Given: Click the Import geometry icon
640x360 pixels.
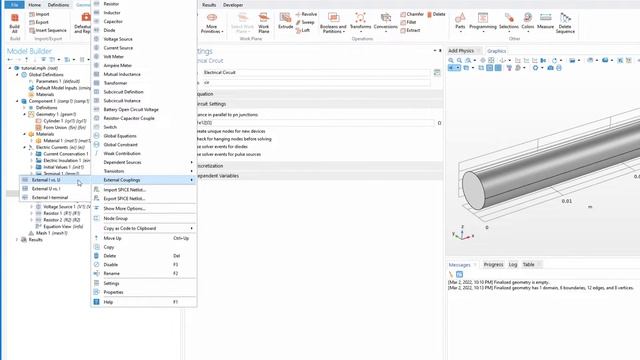Looking at the screenshot, I should [39, 14].
